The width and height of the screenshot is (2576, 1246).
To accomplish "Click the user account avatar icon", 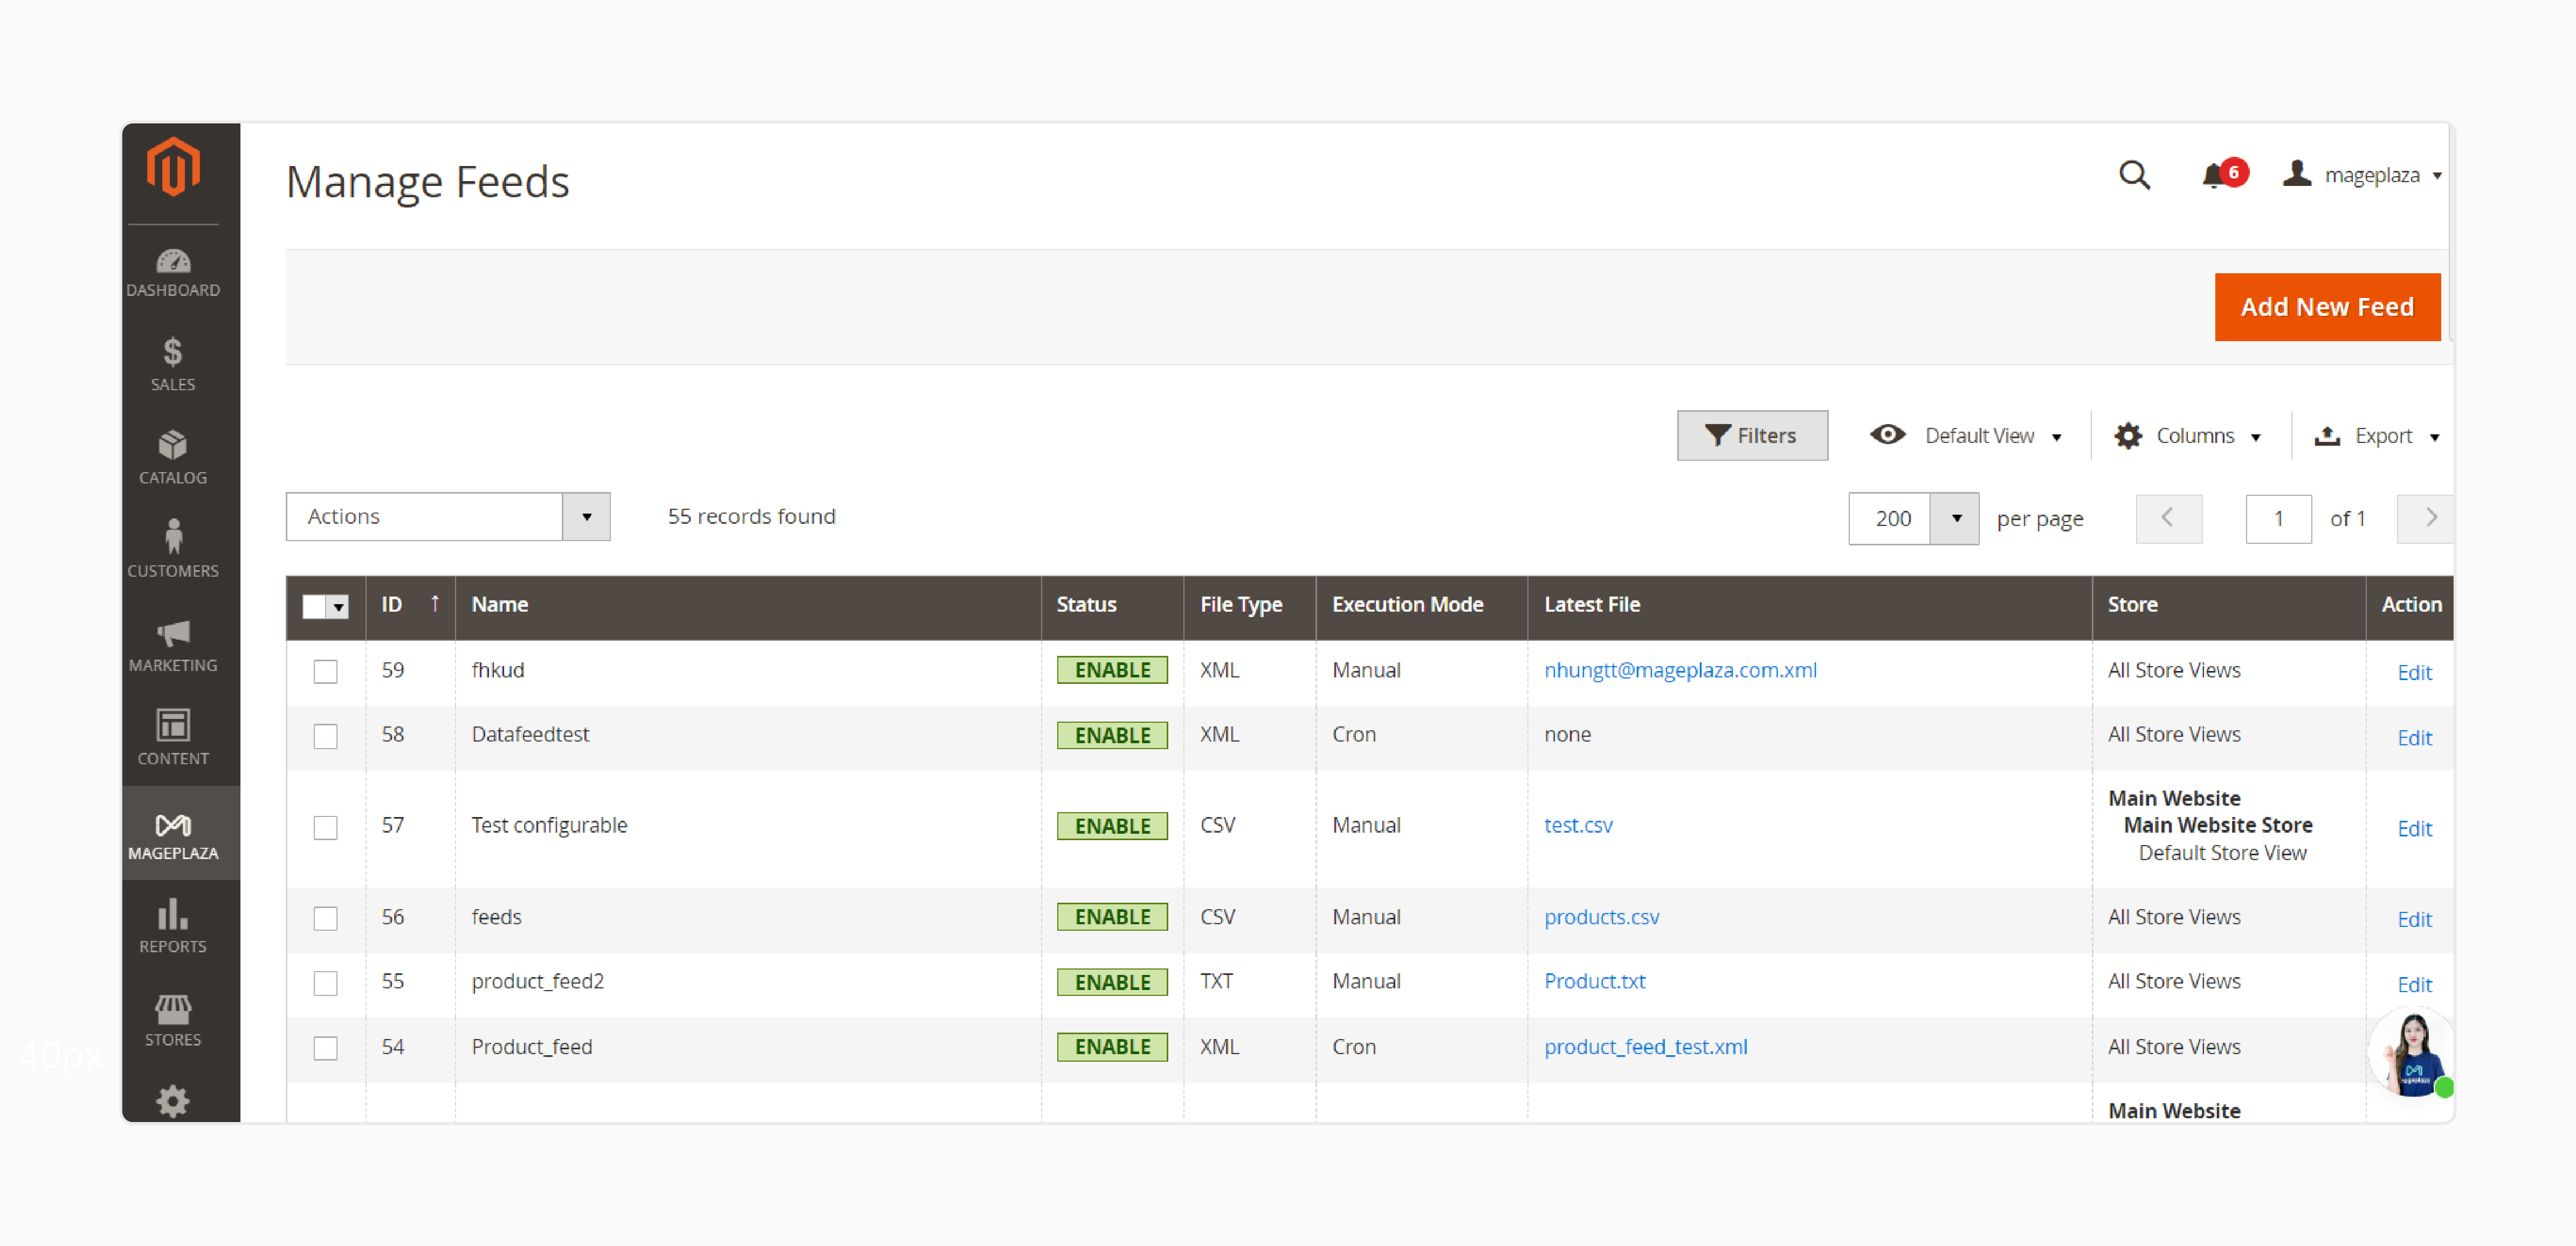I will [2297, 174].
